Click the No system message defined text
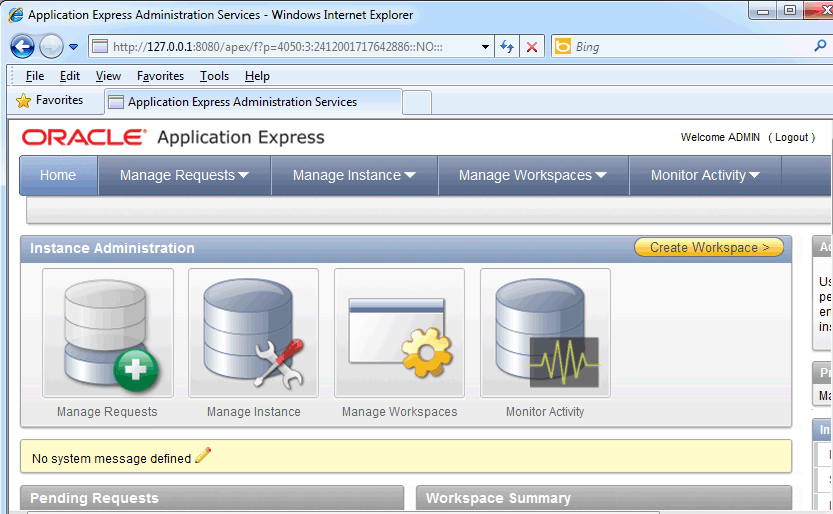The height and width of the screenshot is (514, 833). pos(111,458)
